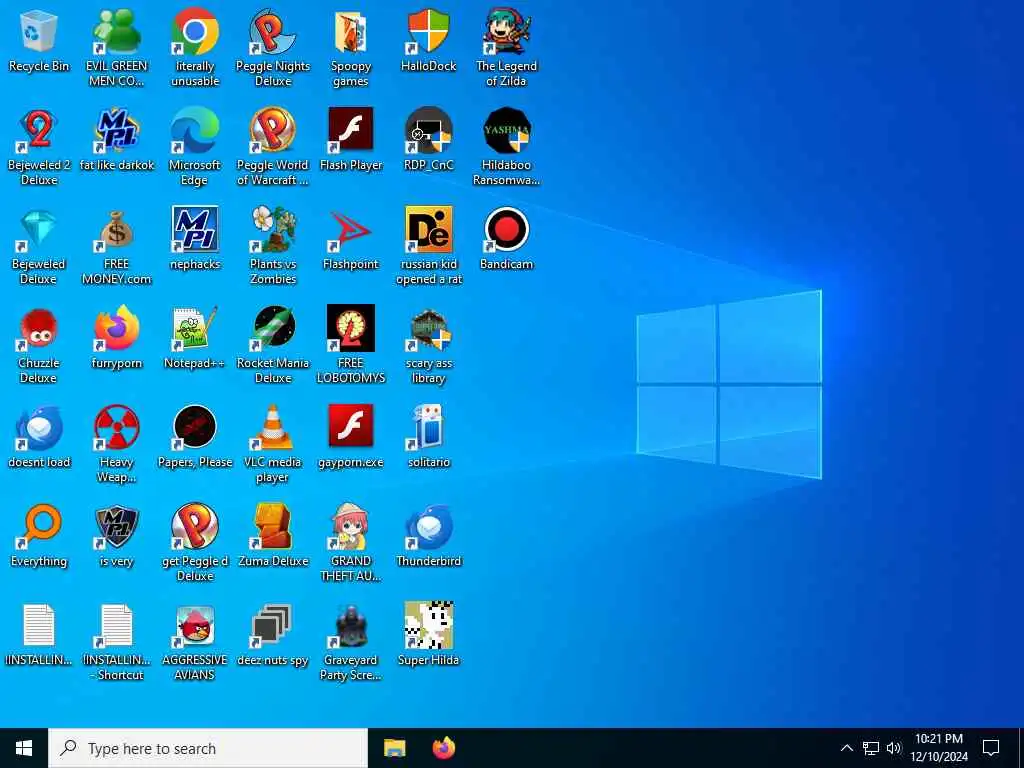
Task: Open the notifications action center
Action: pyautogui.click(x=991, y=748)
